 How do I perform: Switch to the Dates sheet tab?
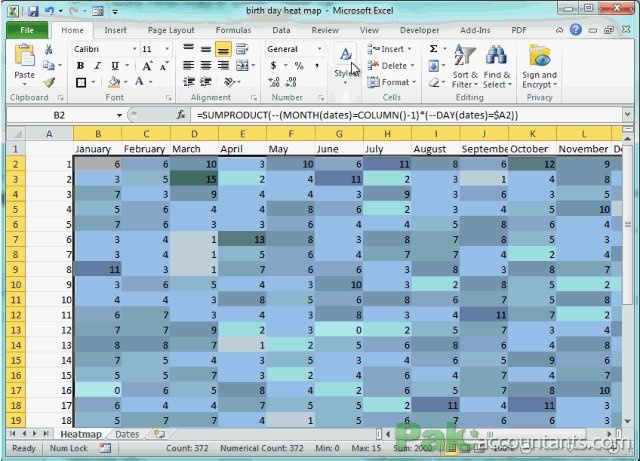(127, 434)
